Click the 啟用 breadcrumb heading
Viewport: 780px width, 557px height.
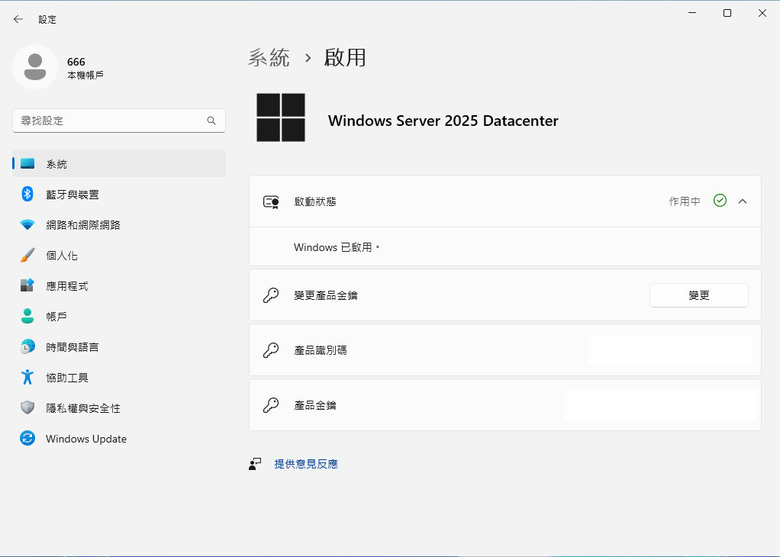[x=345, y=58]
